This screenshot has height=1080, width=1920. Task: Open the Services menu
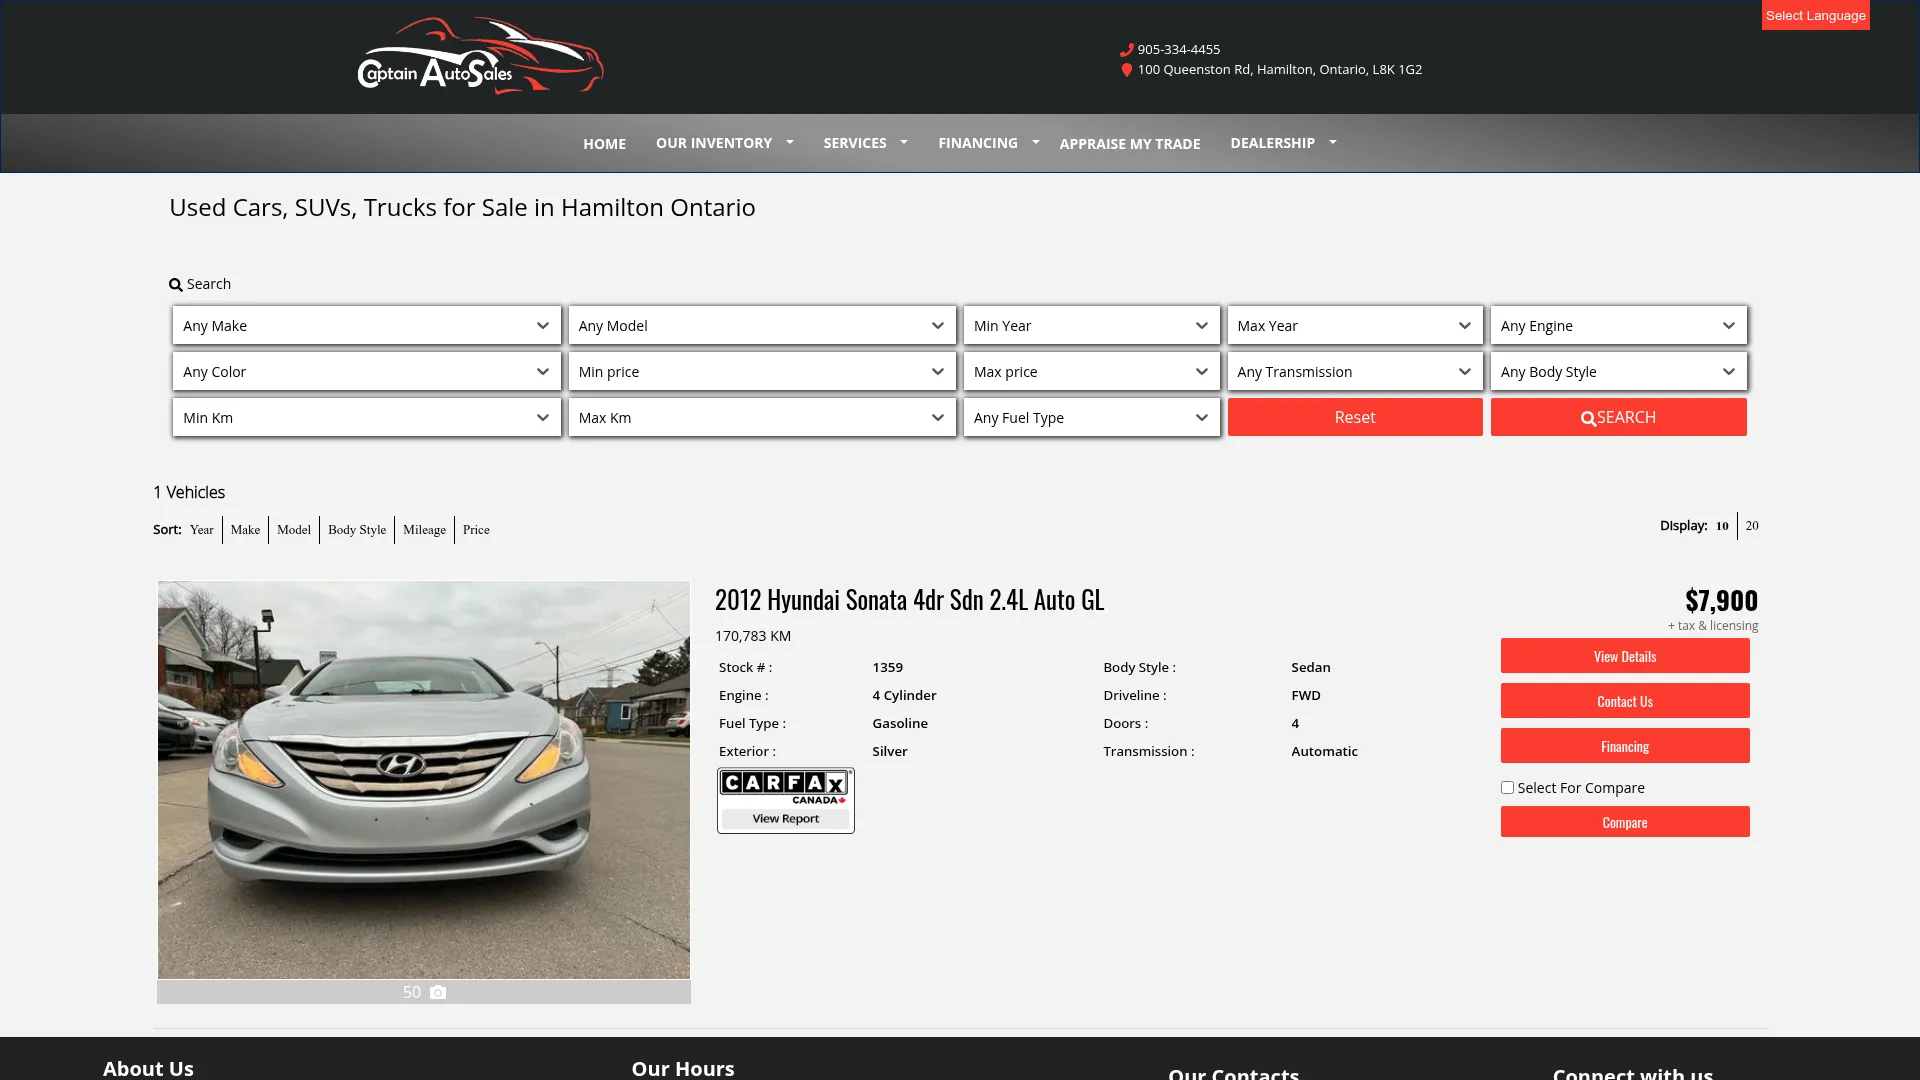pyautogui.click(x=855, y=143)
